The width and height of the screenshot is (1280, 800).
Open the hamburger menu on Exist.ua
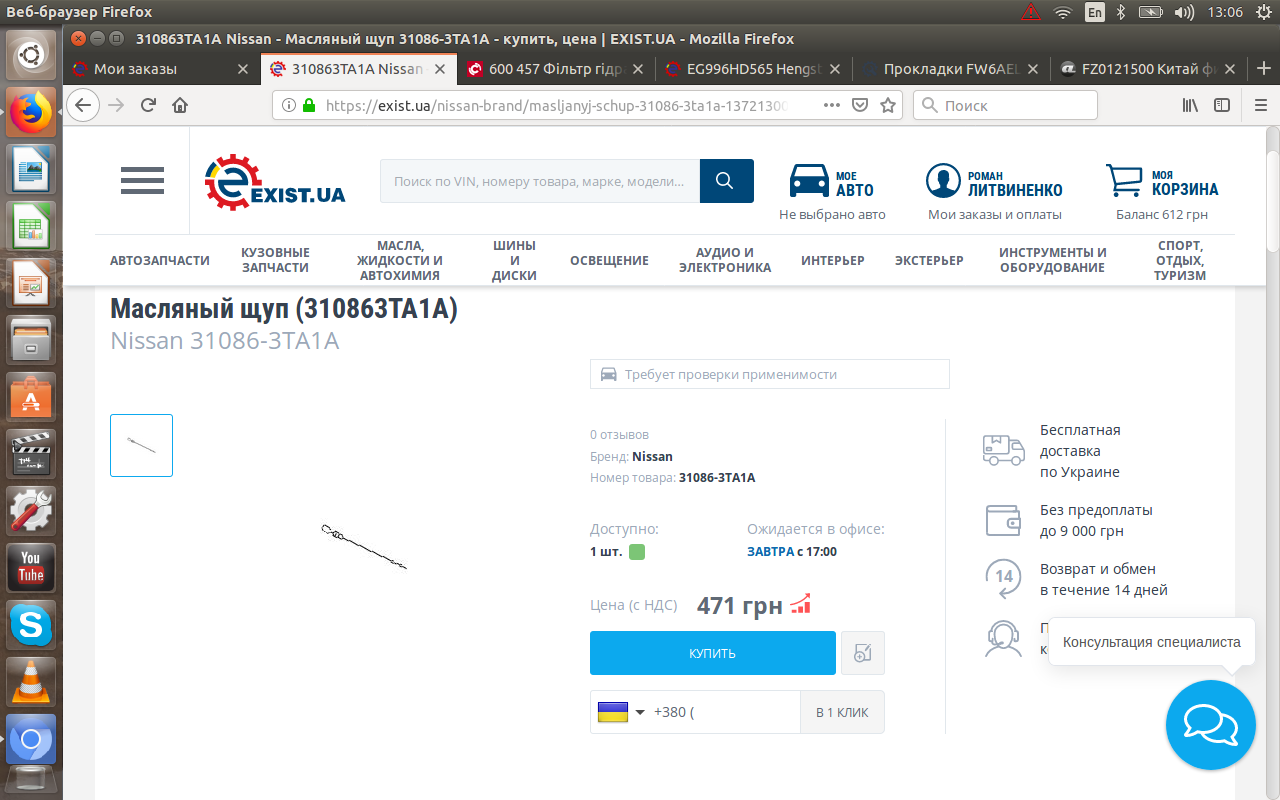click(142, 180)
